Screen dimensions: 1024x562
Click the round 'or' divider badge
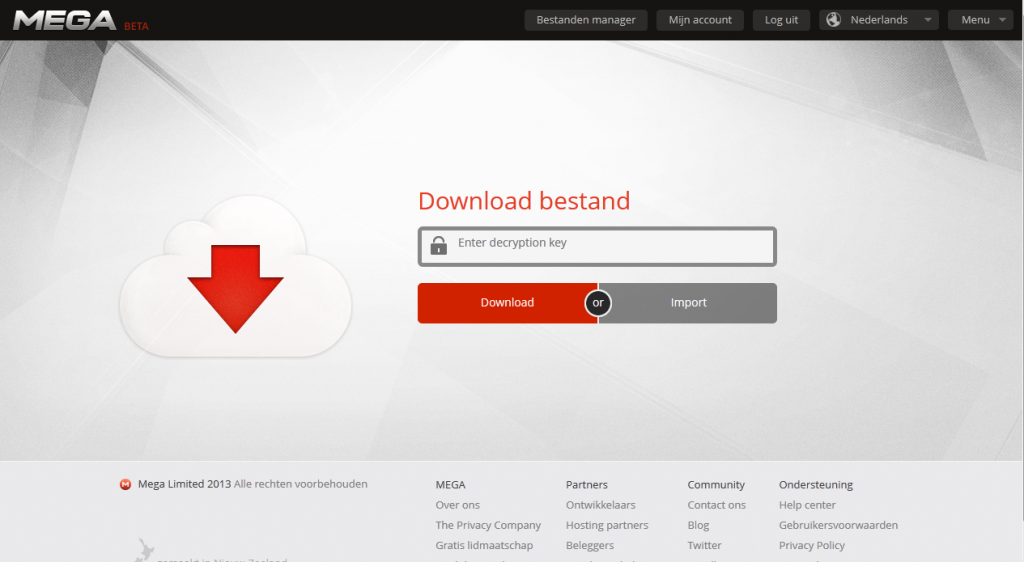coord(598,303)
